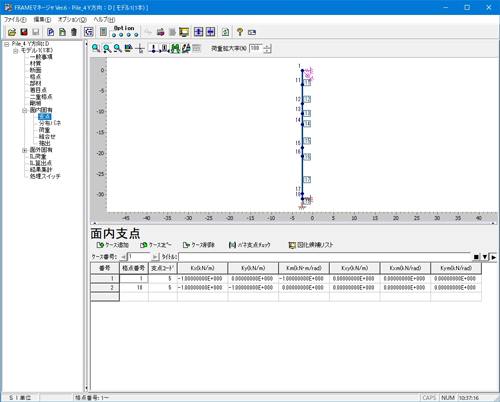Open the オプション(O) menu
This screenshot has height=402, width=500.
(72, 20)
